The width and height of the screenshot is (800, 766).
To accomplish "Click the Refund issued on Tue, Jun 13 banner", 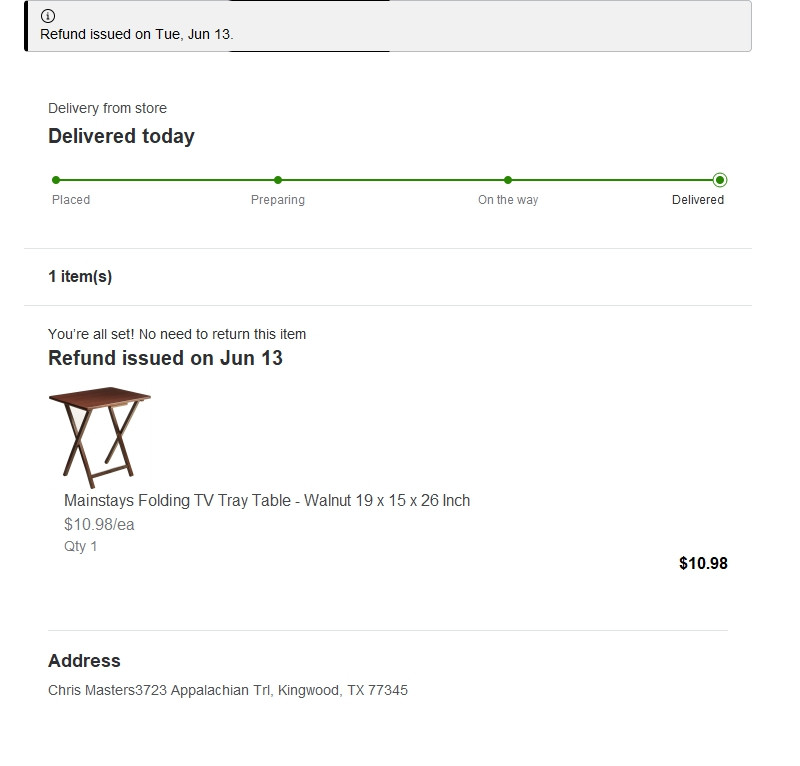I will [388, 26].
